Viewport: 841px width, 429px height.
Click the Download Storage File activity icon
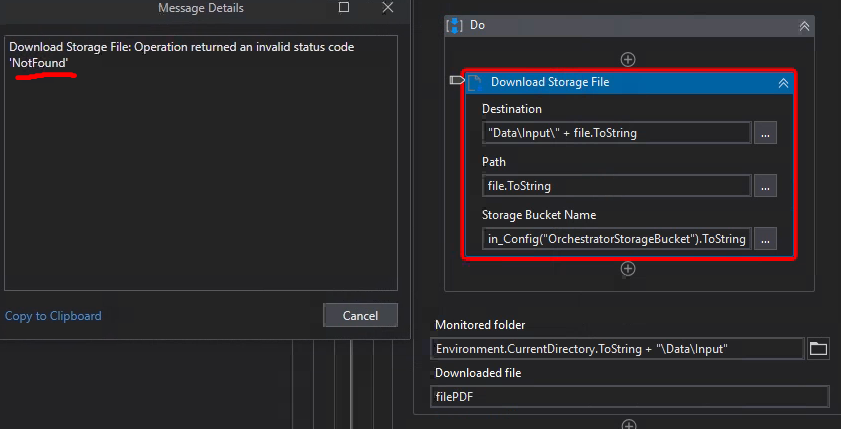[x=475, y=83]
